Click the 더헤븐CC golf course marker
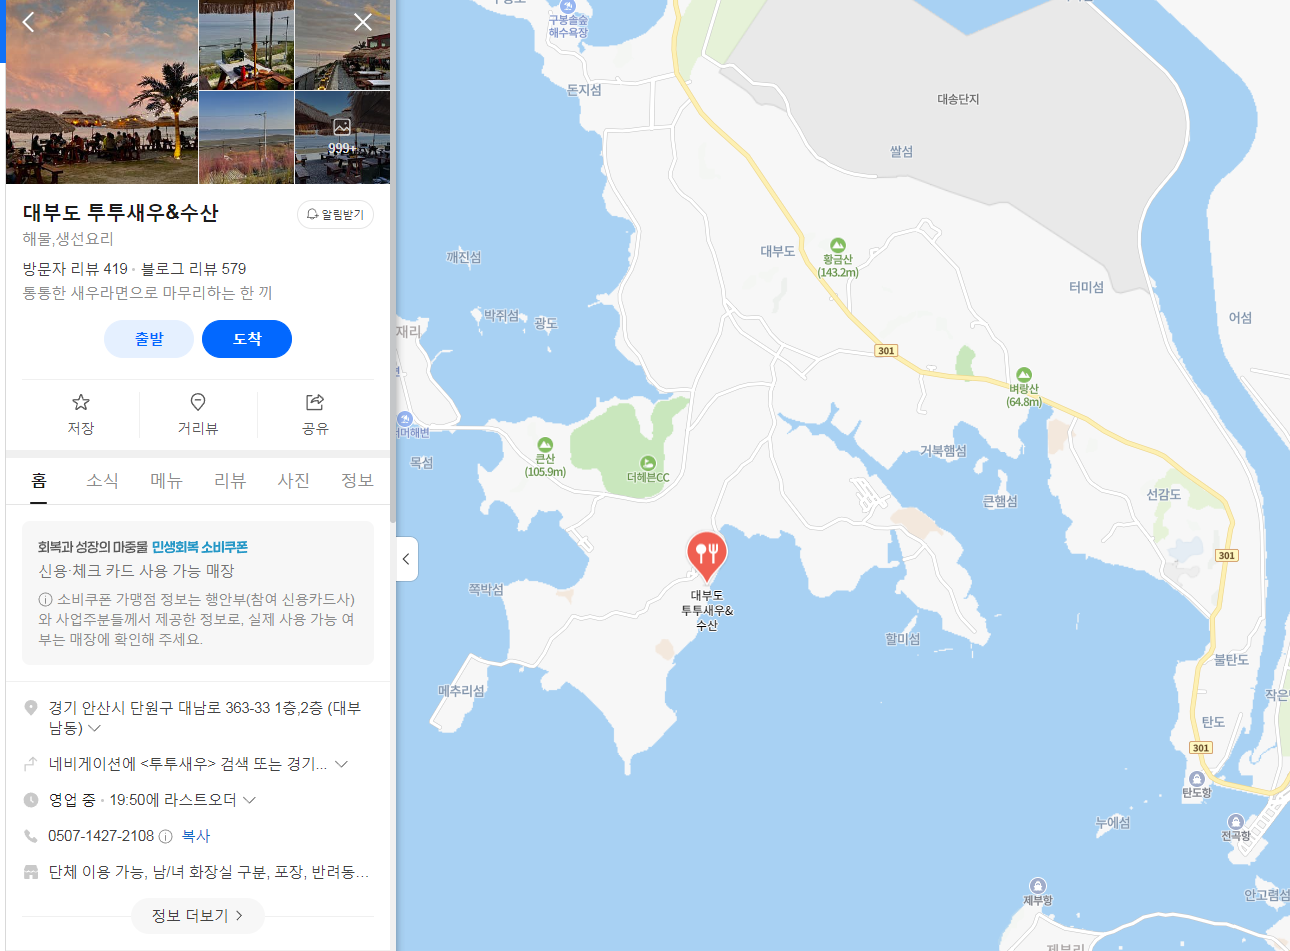1290x951 pixels. coord(648,463)
